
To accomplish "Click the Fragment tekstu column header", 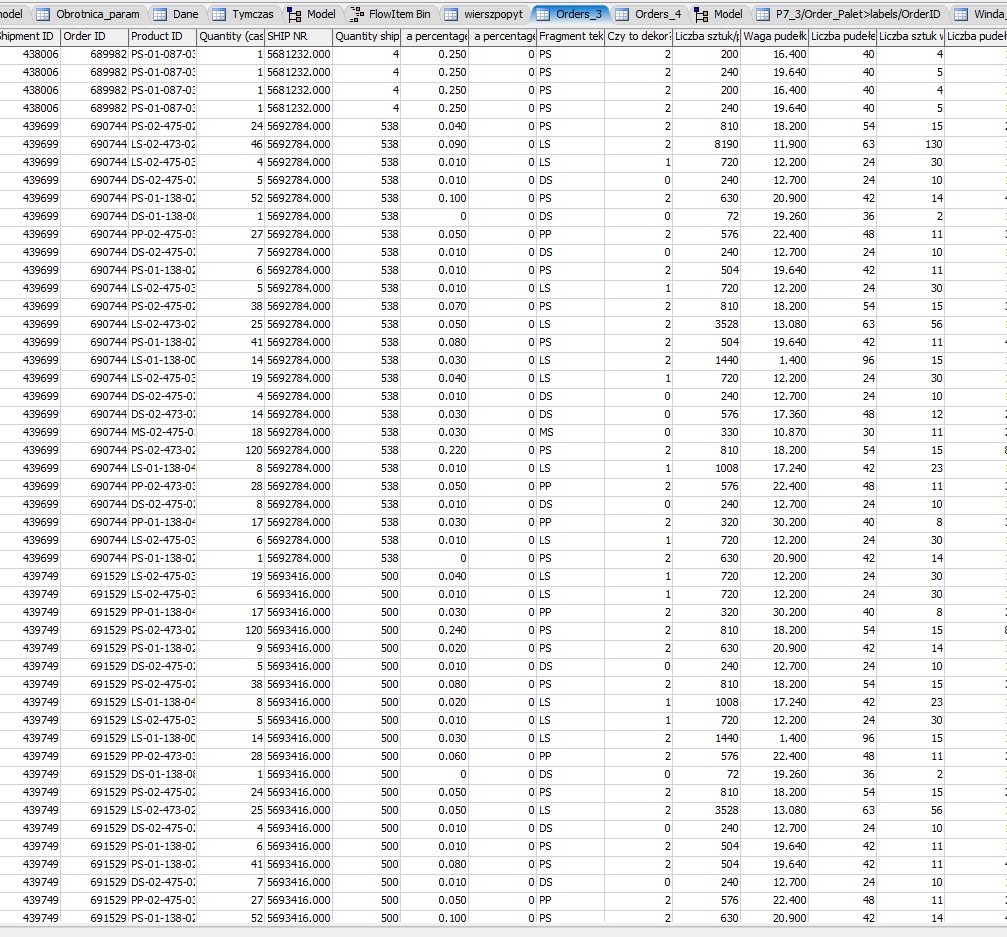I will tap(570, 36).
